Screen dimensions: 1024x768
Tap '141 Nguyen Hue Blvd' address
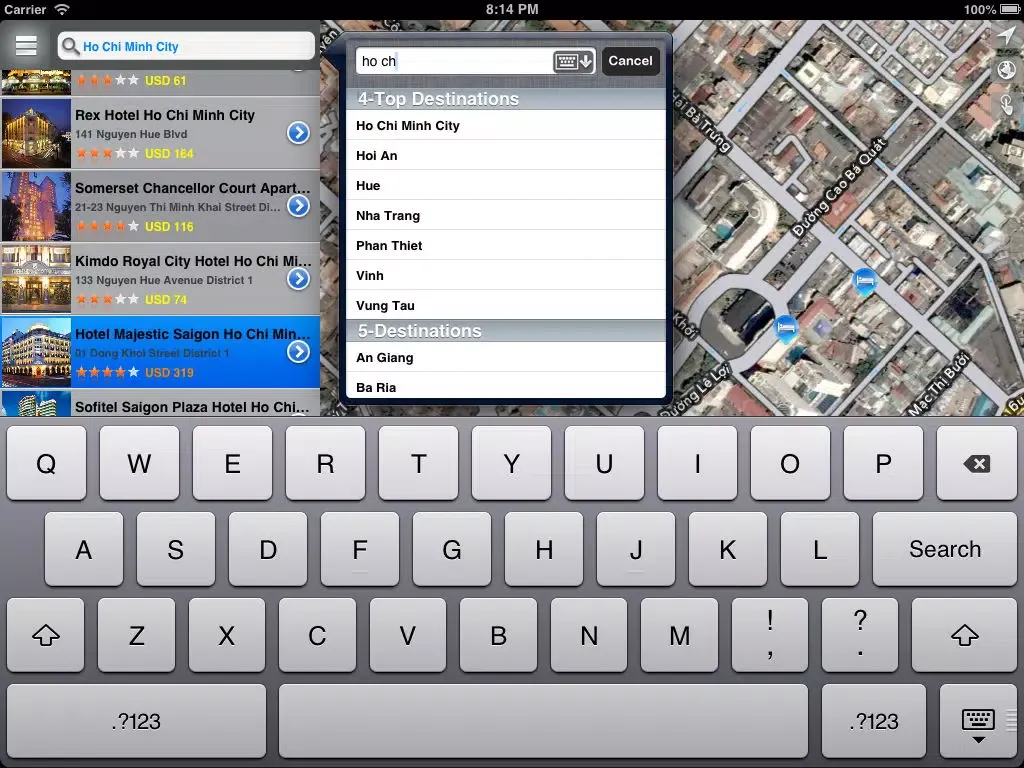[x=131, y=134]
